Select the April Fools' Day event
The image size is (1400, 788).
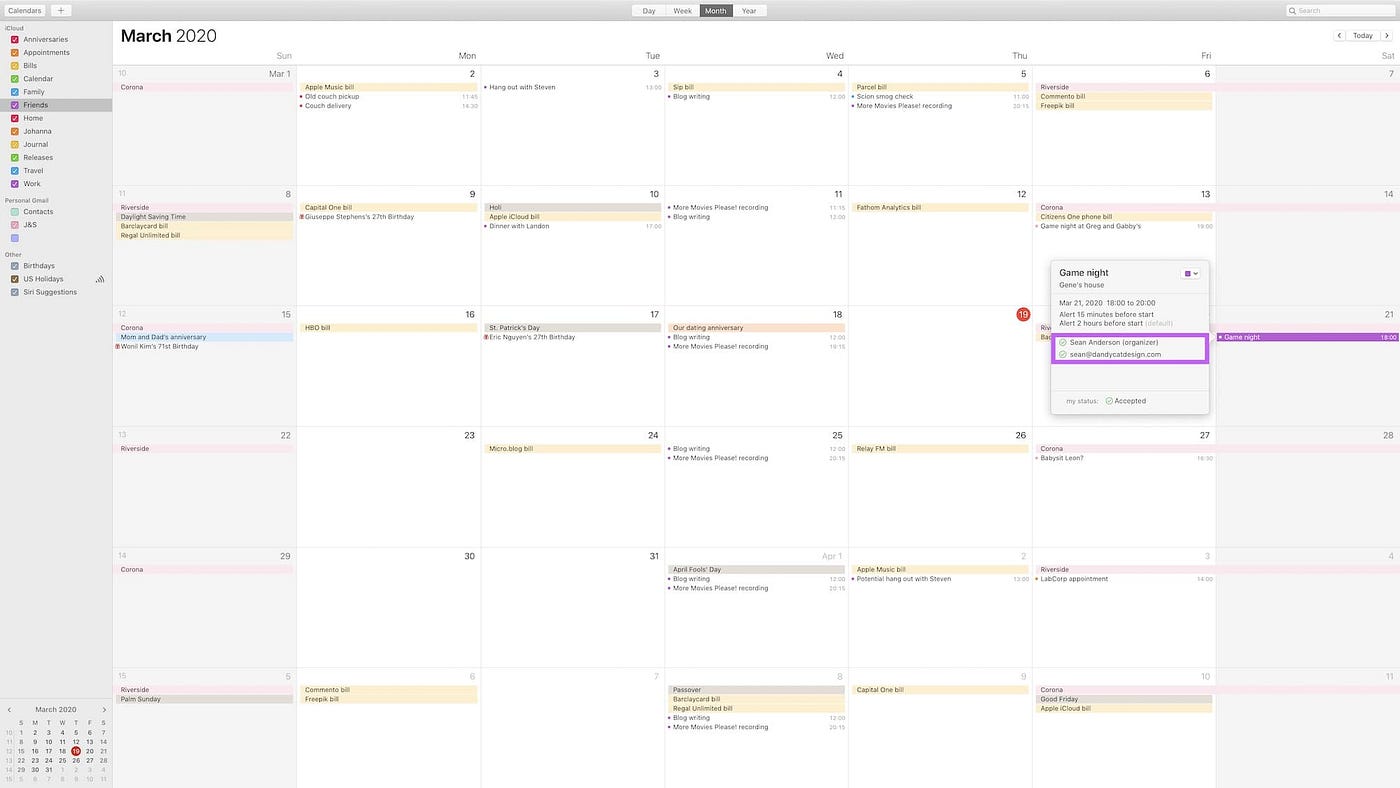point(756,570)
